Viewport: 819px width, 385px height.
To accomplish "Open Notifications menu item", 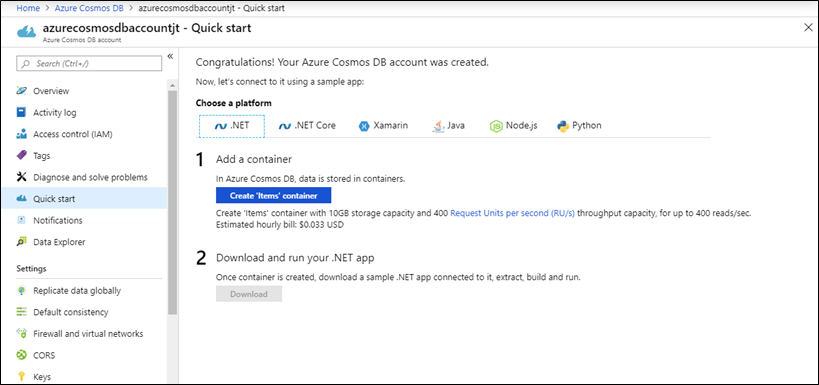I will (84, 220).
